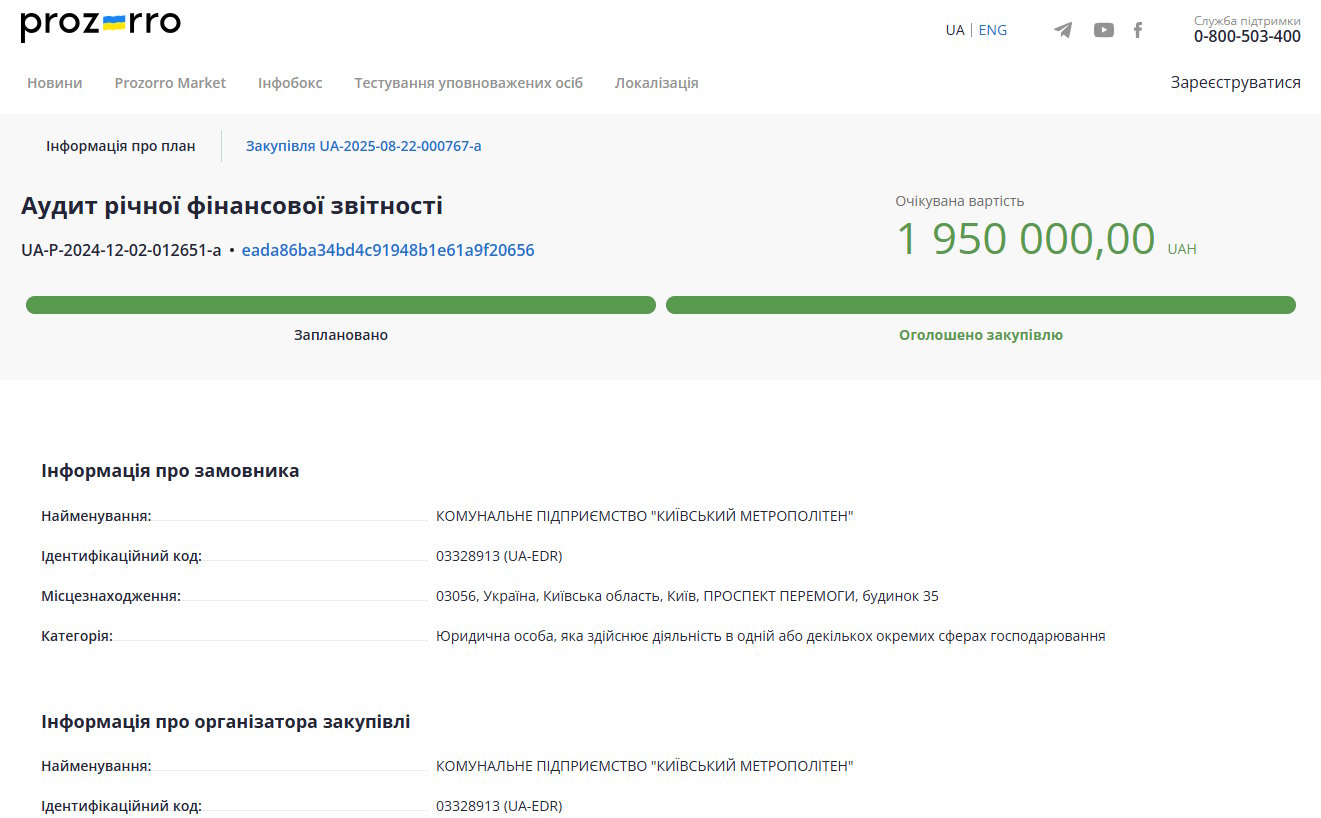
Task: Switch language to ENG
Action: (992, 30)
